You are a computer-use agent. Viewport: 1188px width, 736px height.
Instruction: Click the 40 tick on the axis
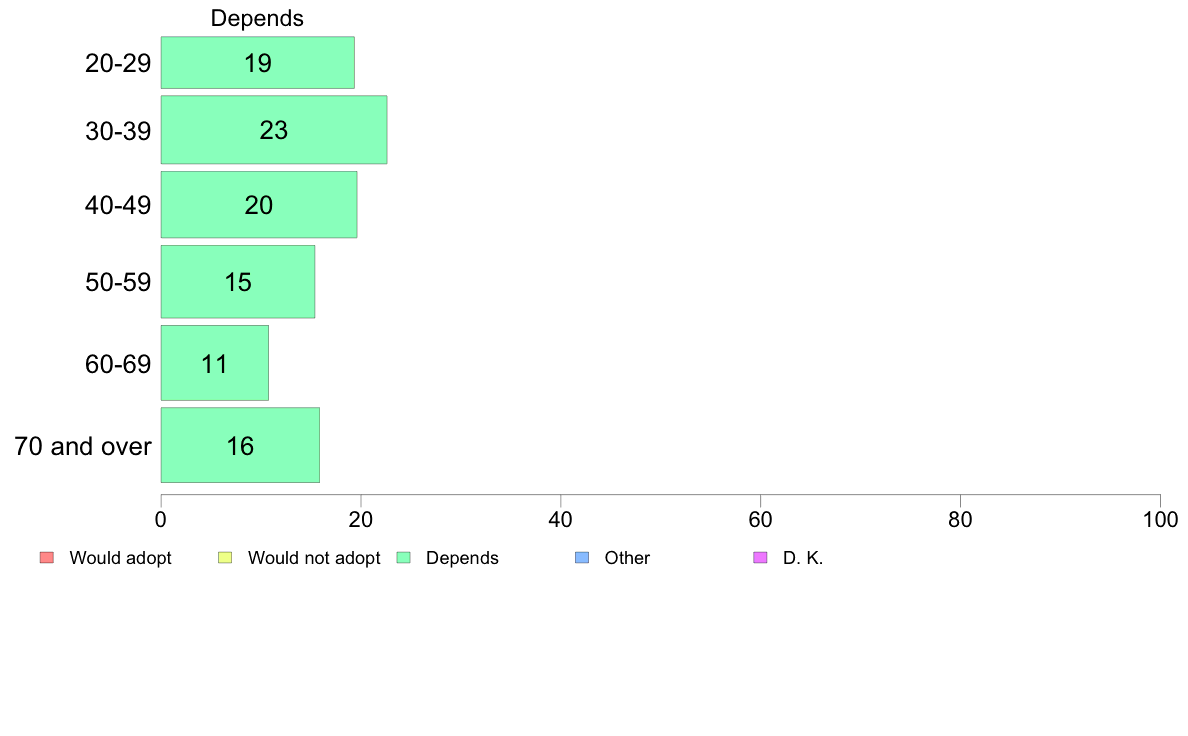click(561, 519)
